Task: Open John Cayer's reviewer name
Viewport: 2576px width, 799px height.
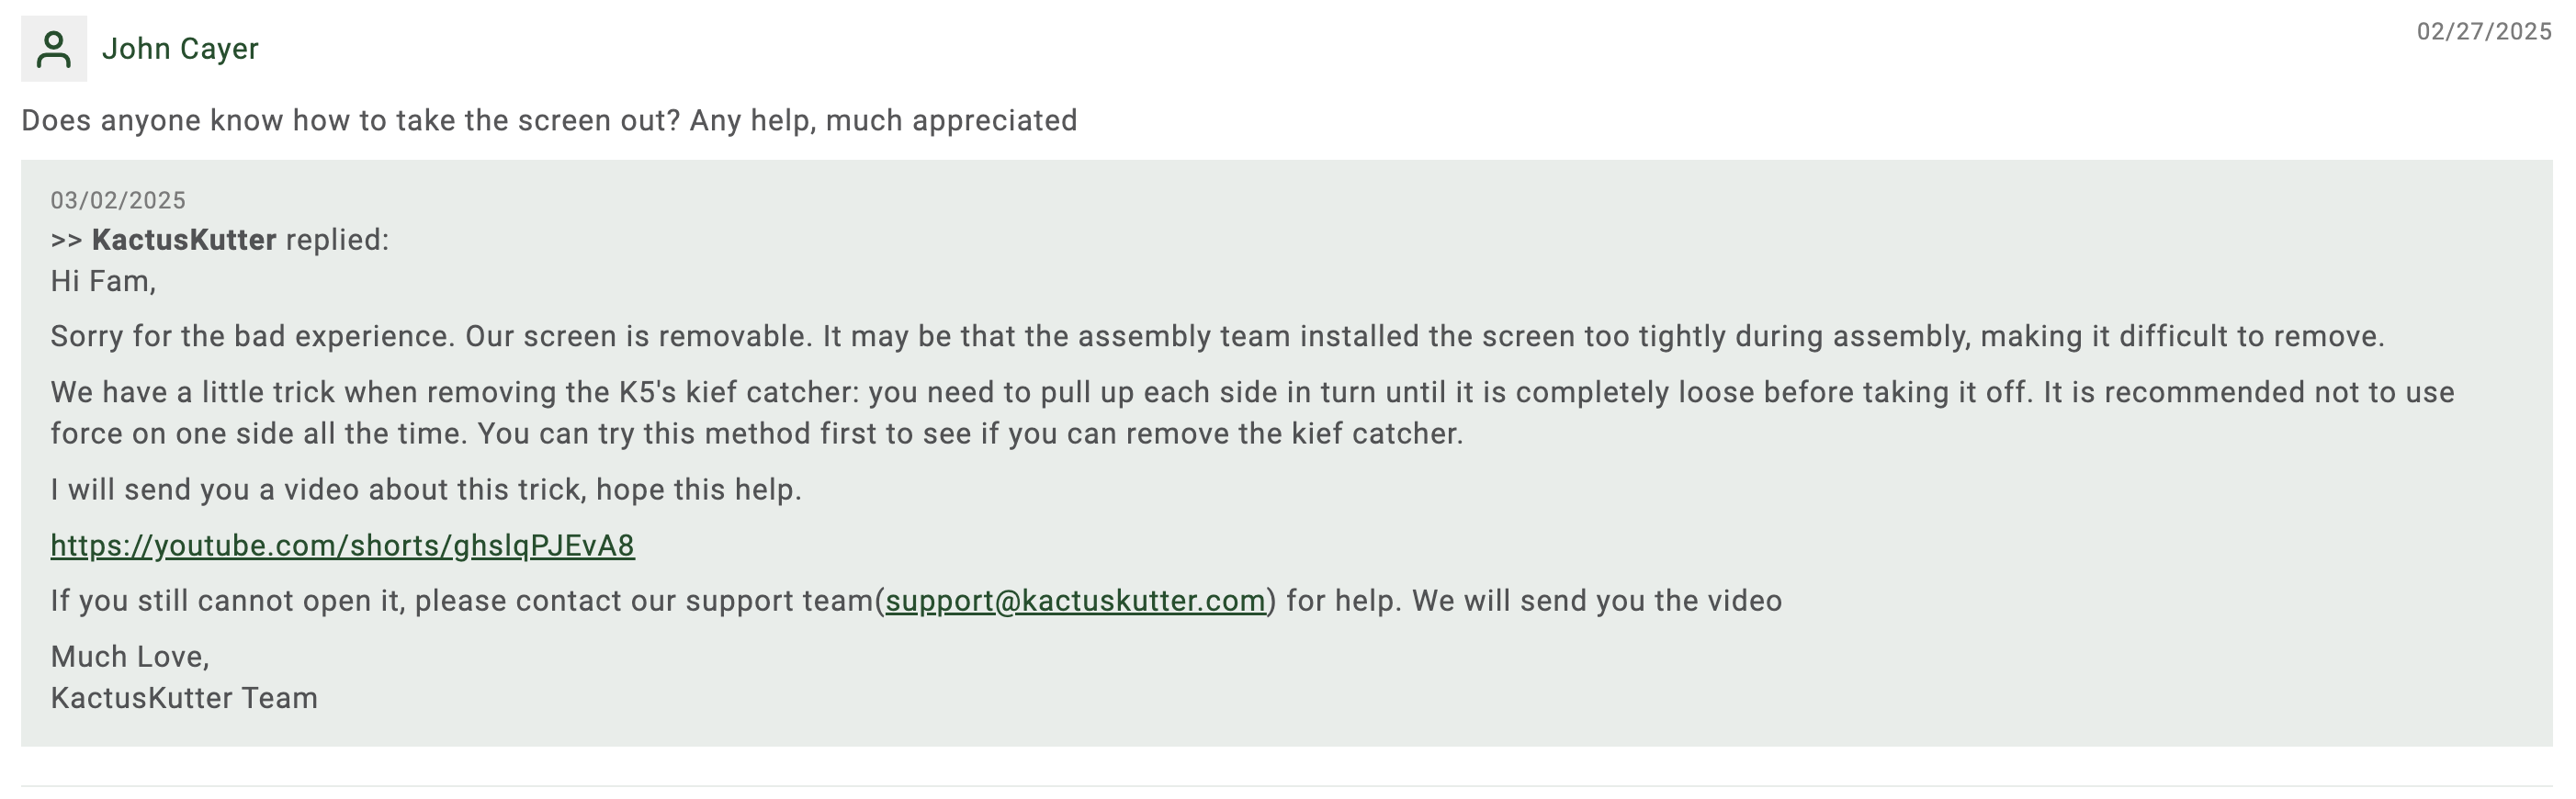Action: pyautogui.click(x=180, y=49)
